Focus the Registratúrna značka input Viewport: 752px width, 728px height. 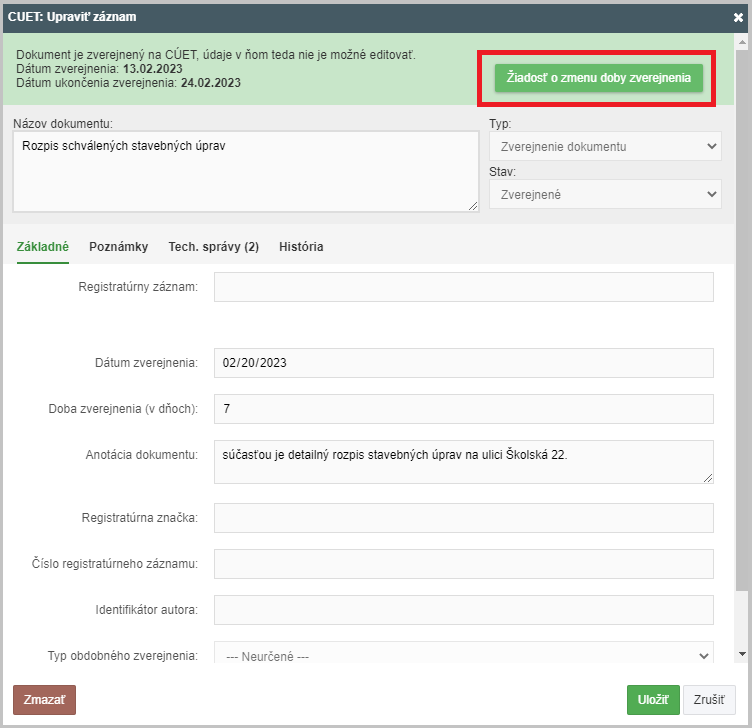pos(463,518)
